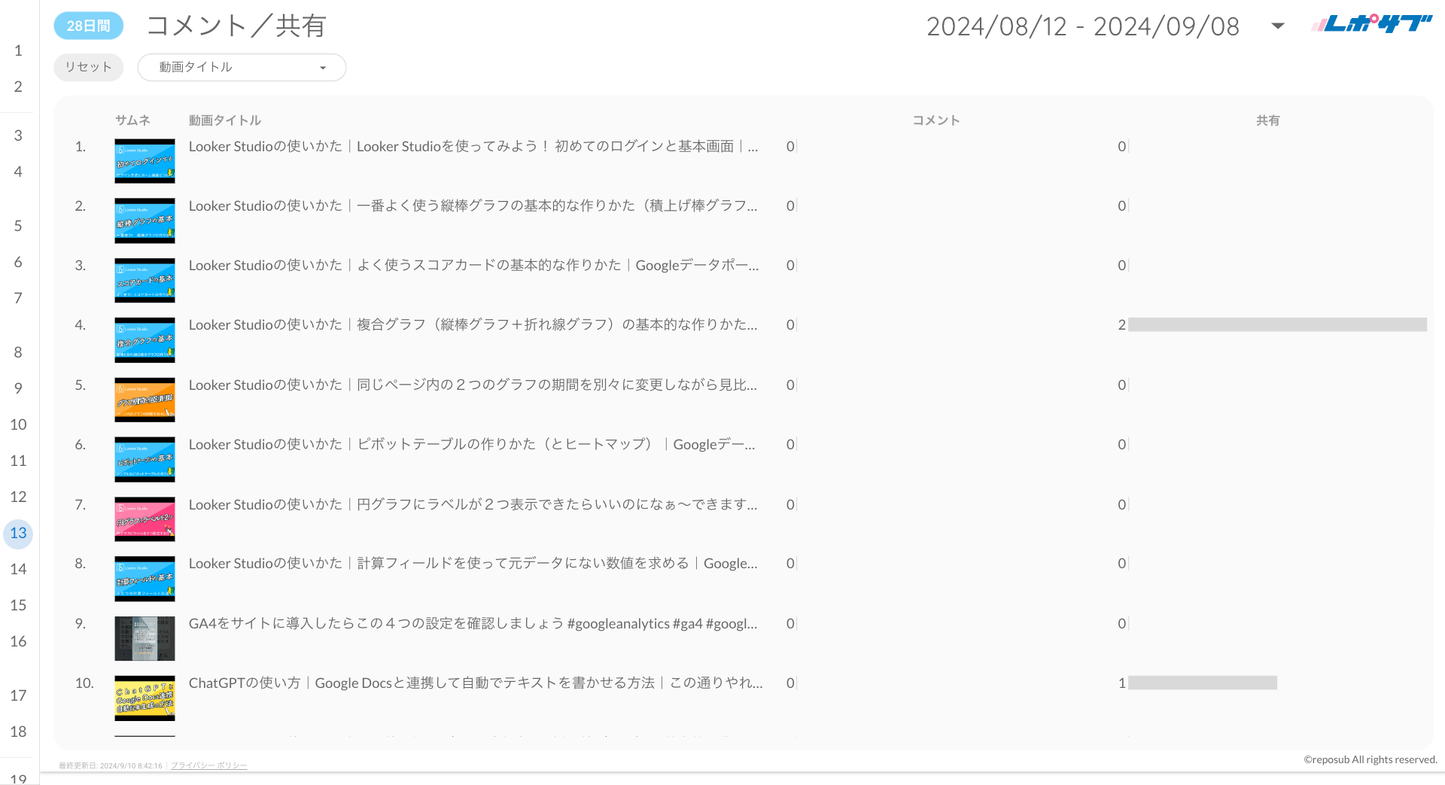Click thumbnail of row 4 複合グラフ video
The height and width of the screenshot is (785, 1445).
(145, 340)
